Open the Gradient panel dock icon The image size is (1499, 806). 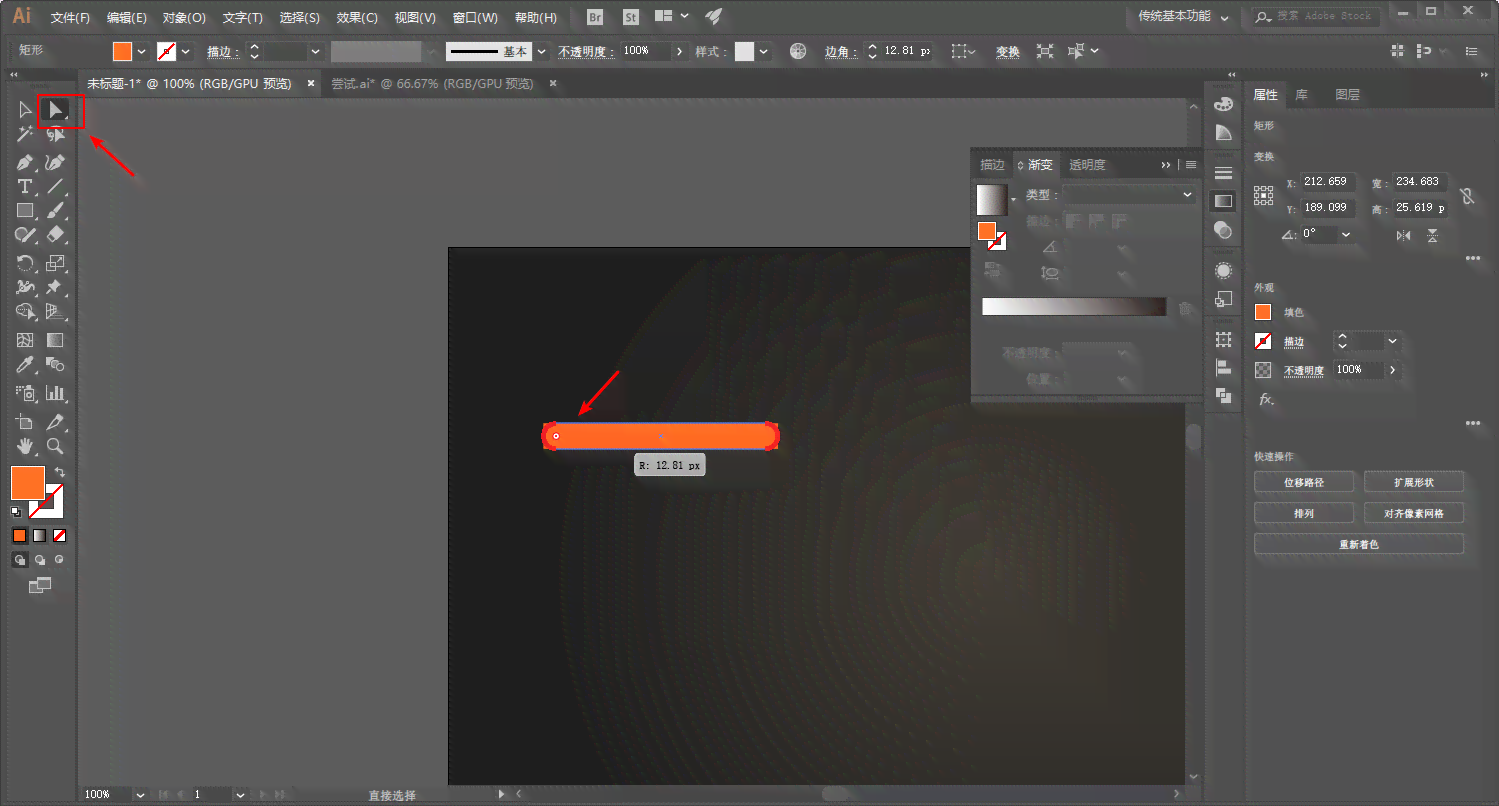[1223, 201]
